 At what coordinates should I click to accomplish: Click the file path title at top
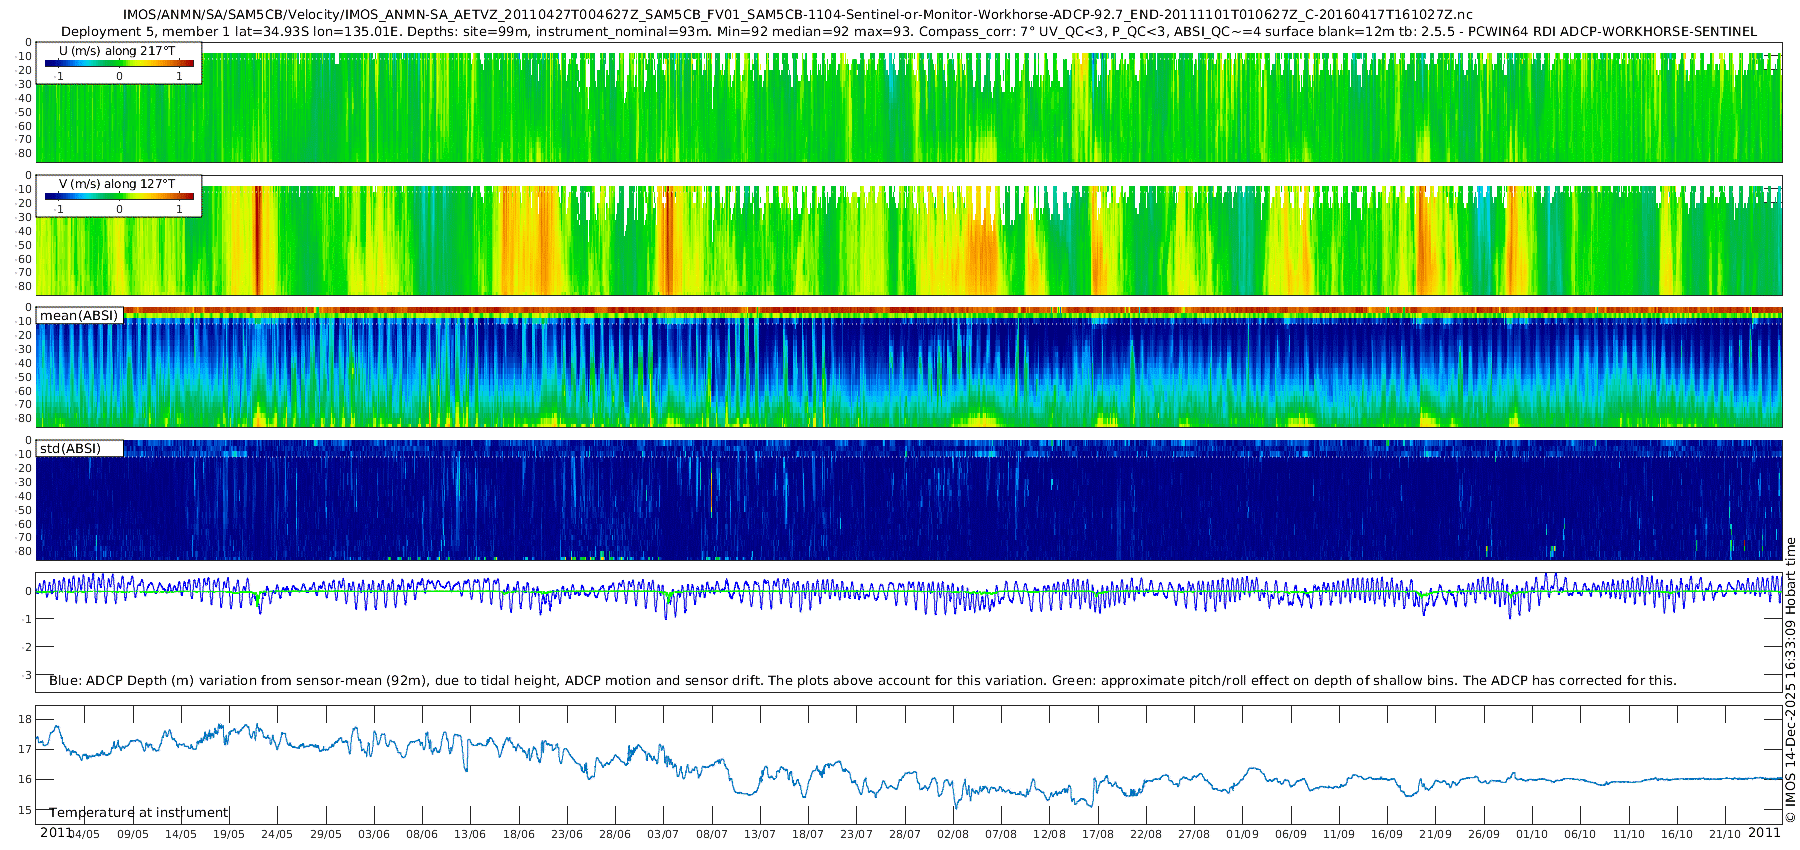pos(797,14)
